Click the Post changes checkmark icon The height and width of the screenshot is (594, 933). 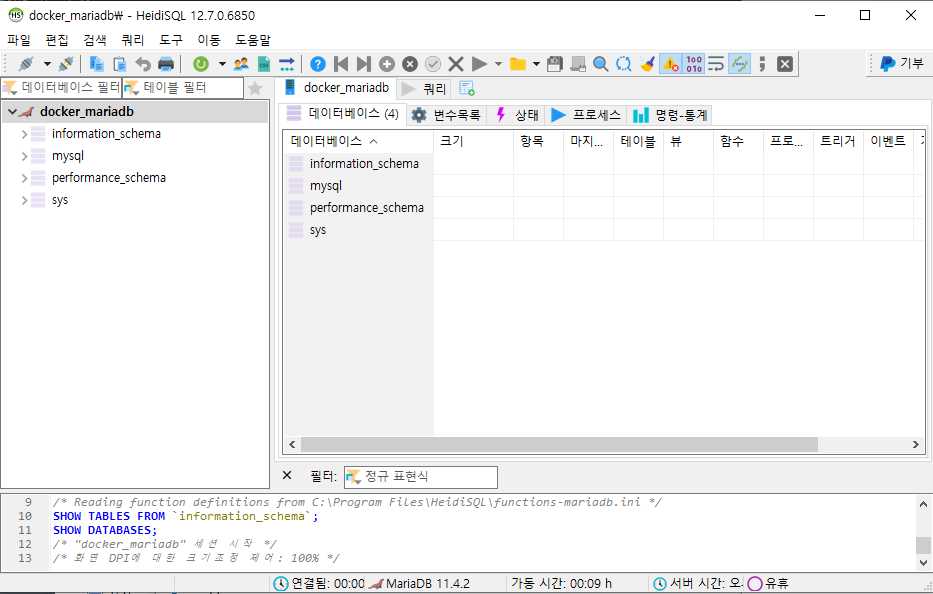click(x=433, y=64)
